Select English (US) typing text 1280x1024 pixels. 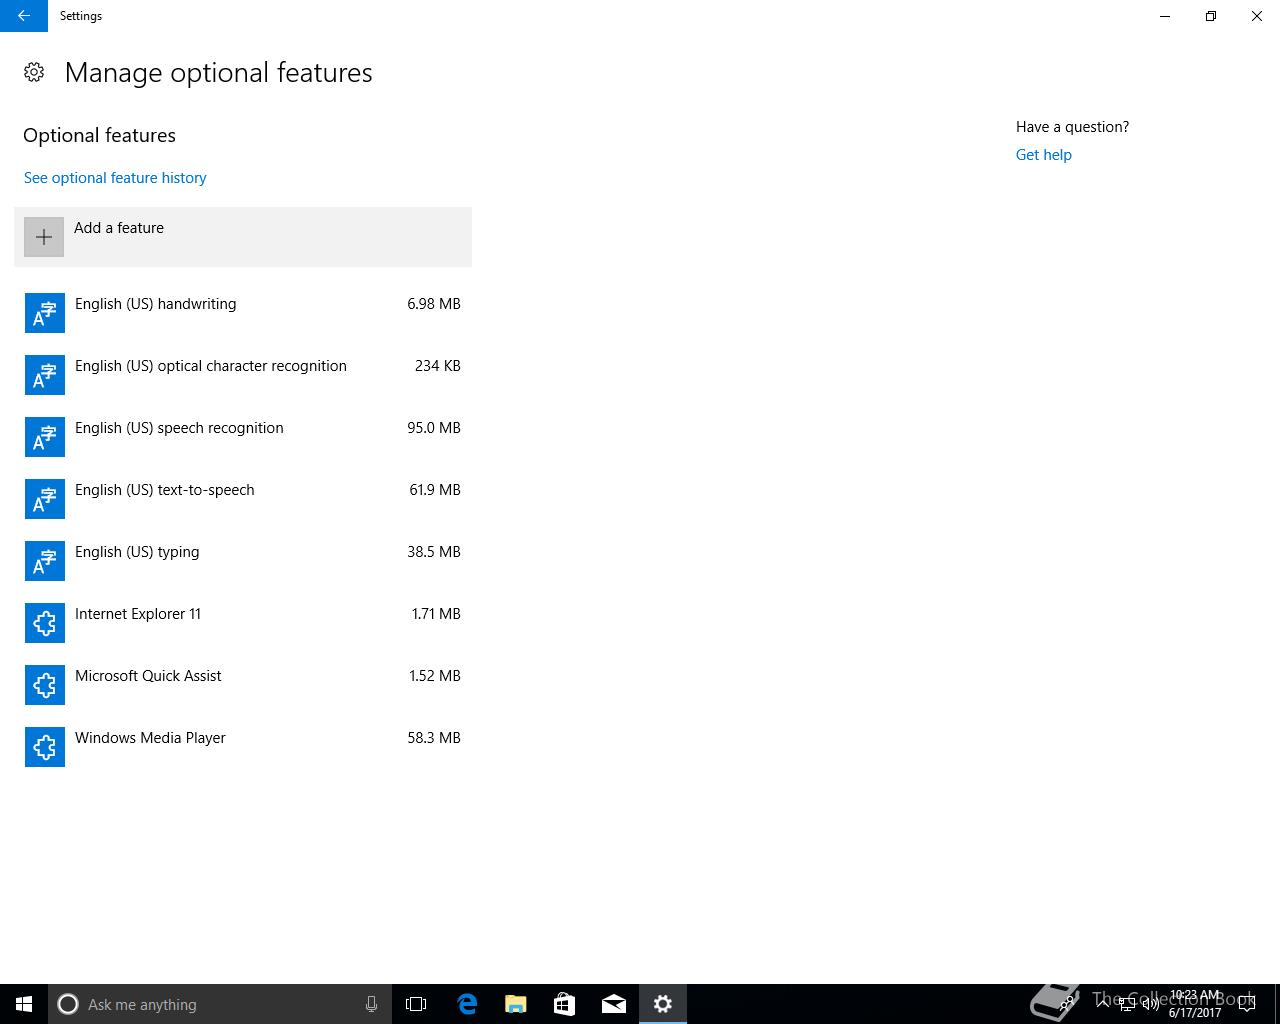(x=137, y=552)
